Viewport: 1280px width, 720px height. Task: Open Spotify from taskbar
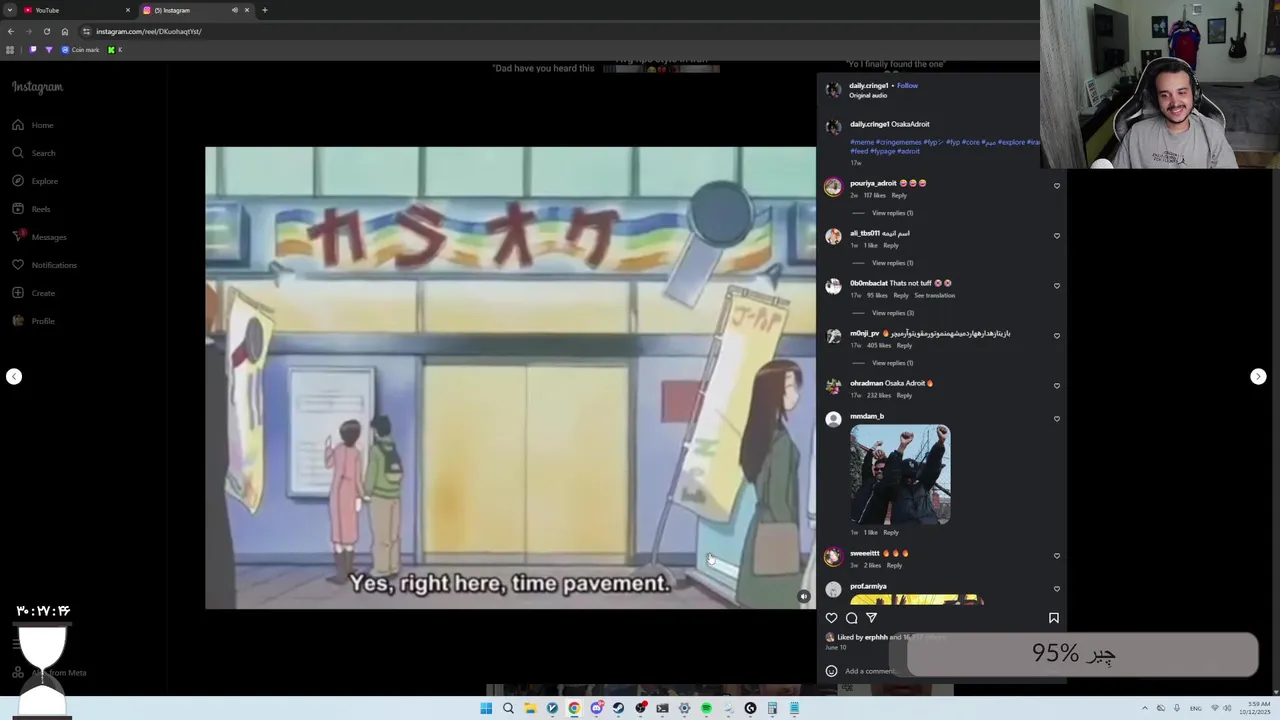click(706, 708)
